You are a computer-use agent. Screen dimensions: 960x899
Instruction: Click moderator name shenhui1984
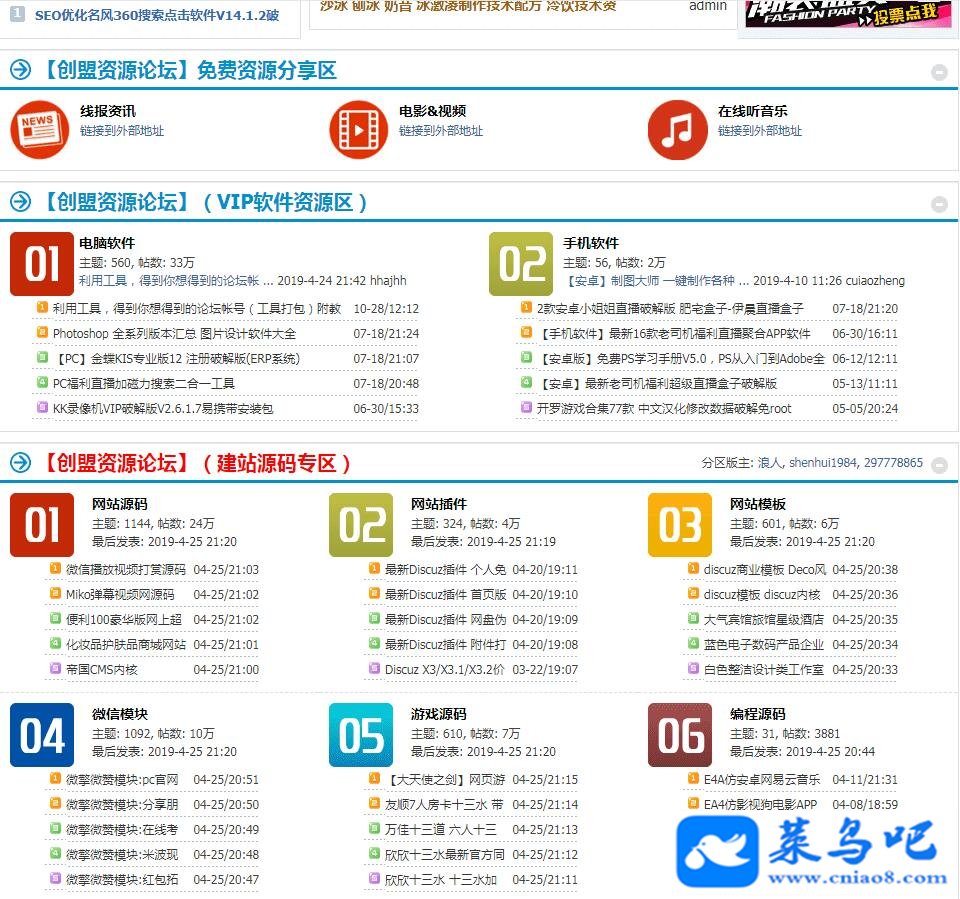point(823,463)
